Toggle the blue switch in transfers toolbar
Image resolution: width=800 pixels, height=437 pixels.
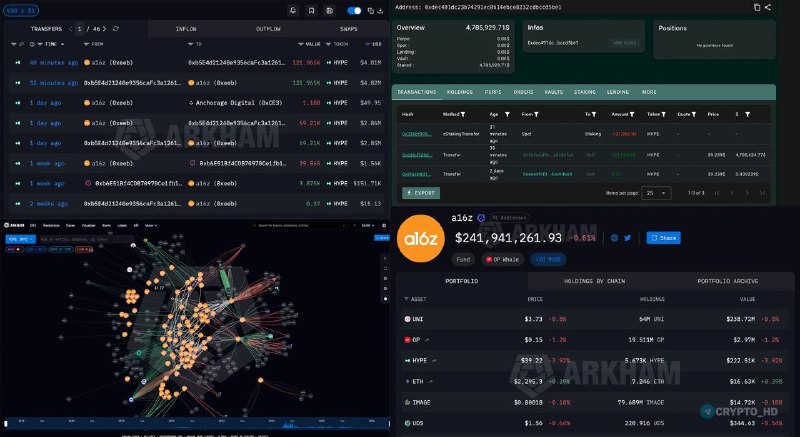pos(354,10)
